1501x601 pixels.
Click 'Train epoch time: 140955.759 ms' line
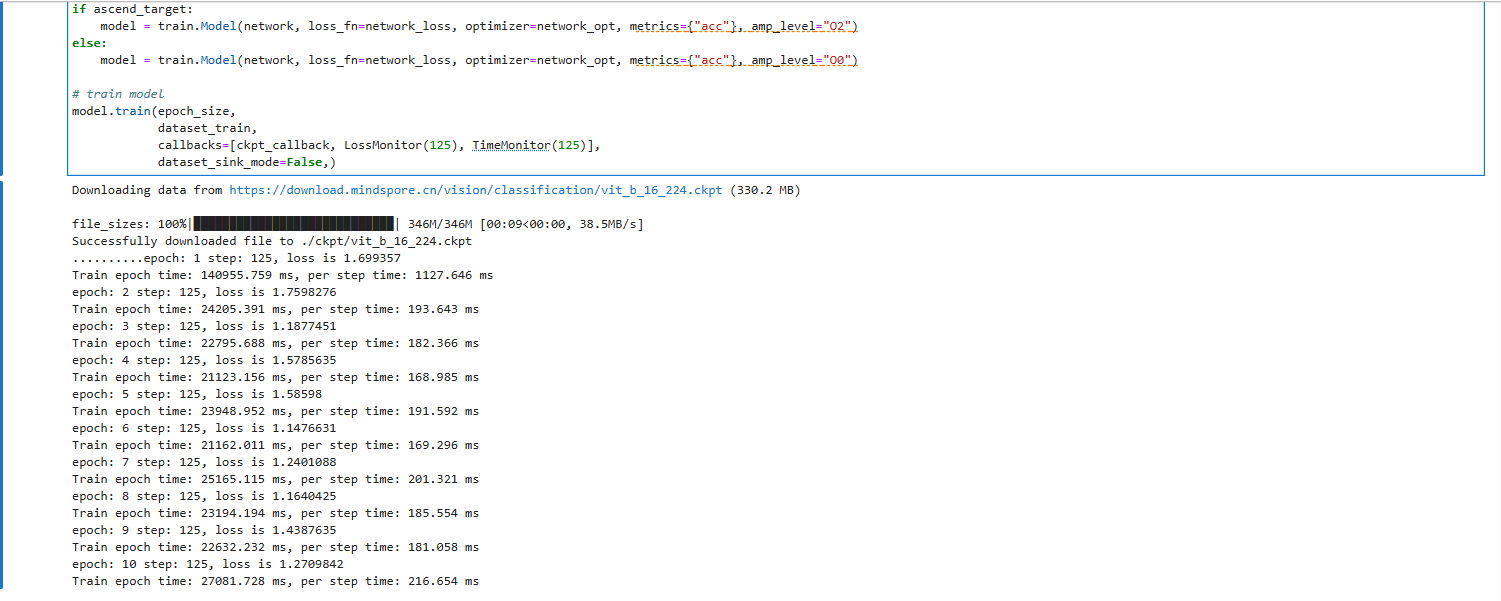coord(282,275)
